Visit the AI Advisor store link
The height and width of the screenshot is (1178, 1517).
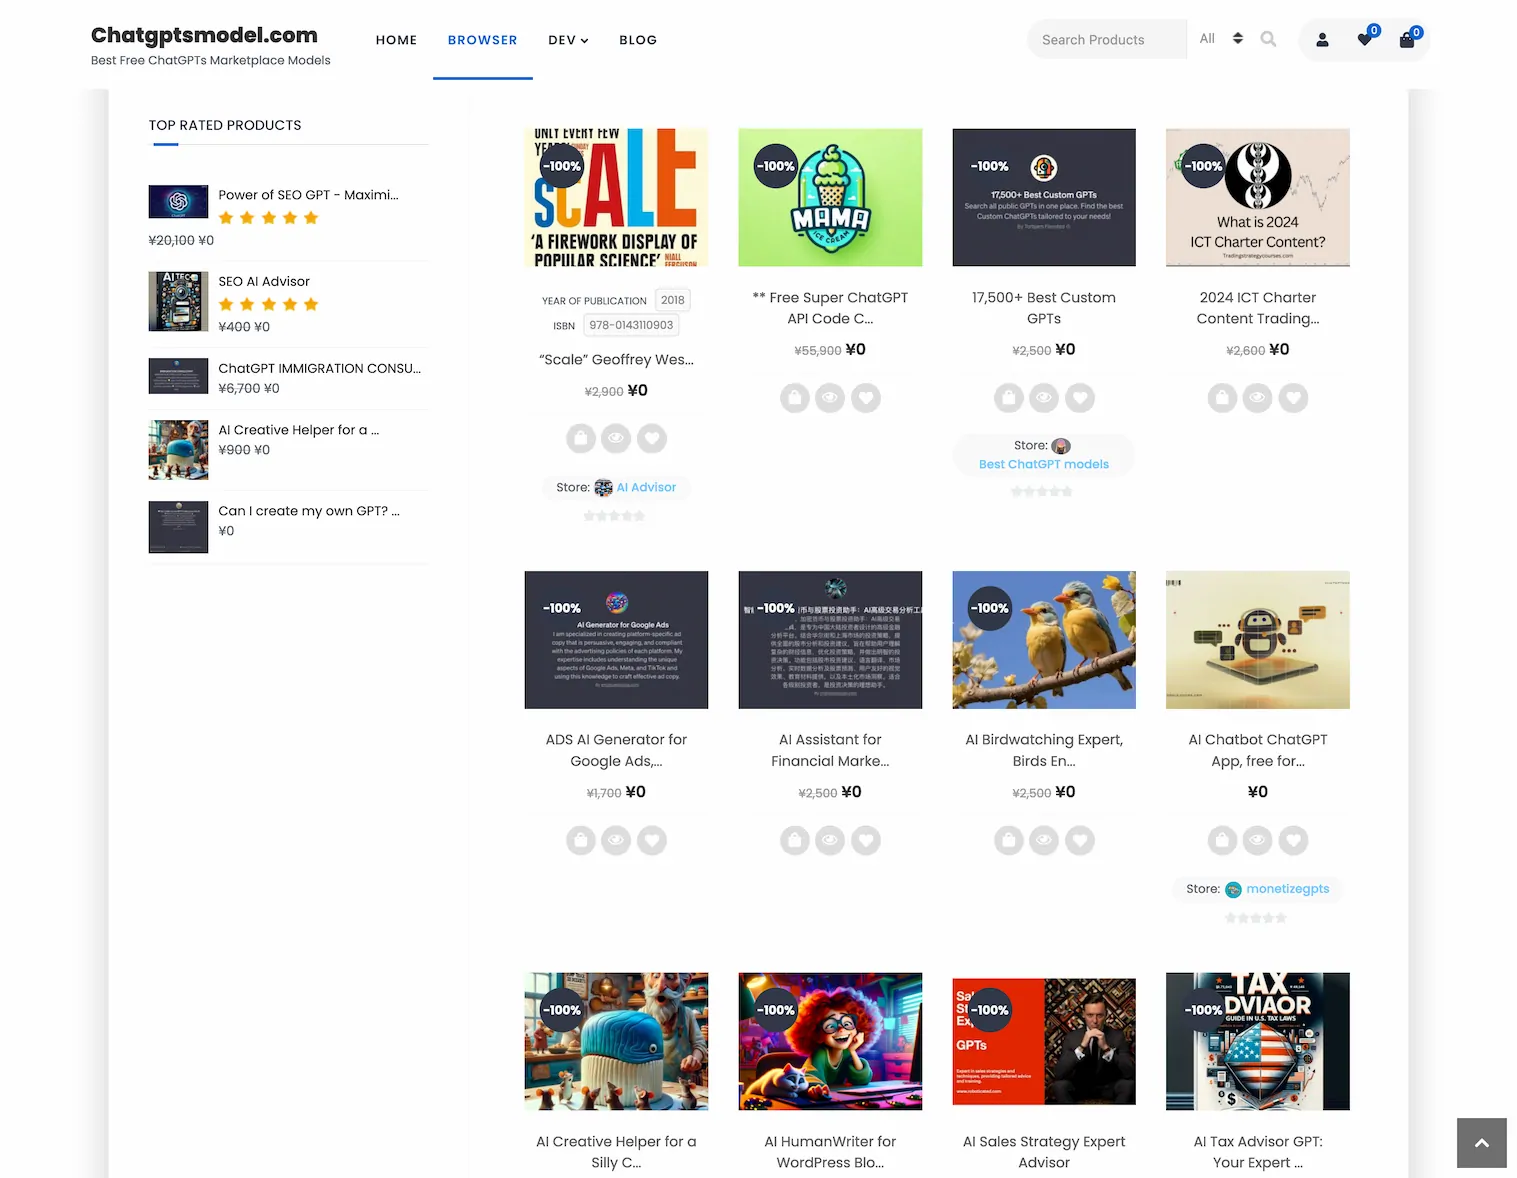coord(646,487)
